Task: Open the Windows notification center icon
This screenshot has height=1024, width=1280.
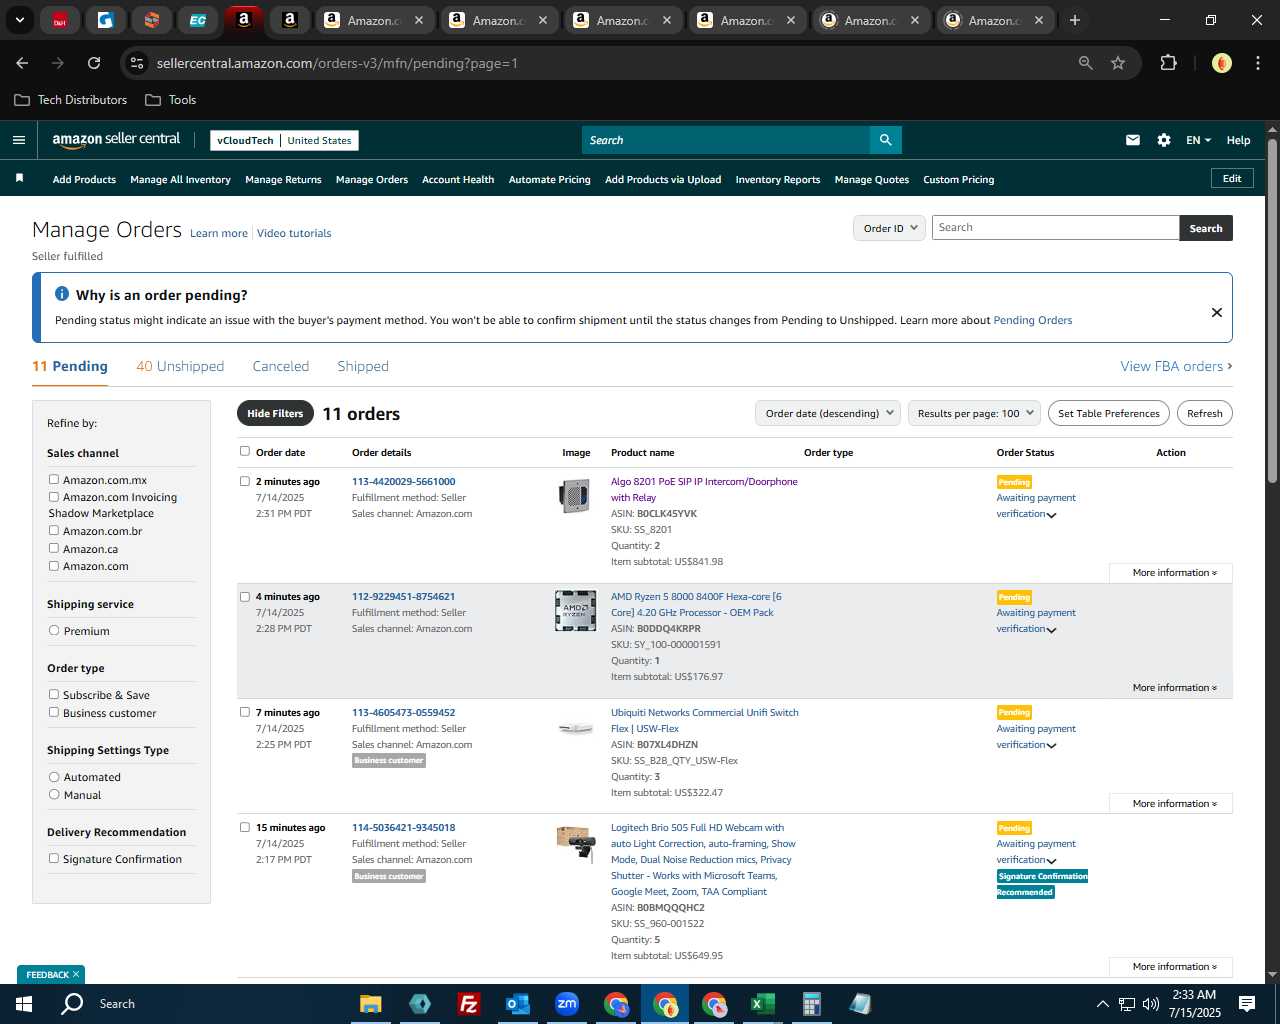Action: pyautogui.click(x=1247, y=1004)
